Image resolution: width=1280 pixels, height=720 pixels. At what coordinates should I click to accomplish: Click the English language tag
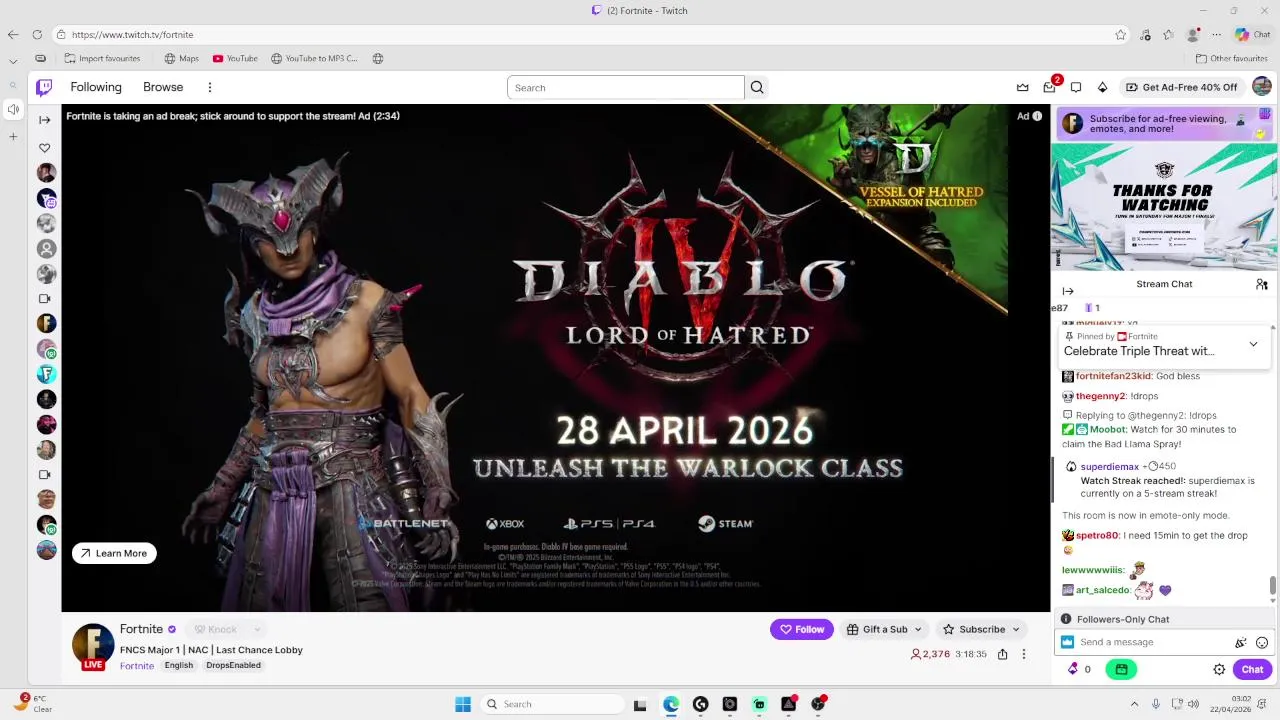pyautogui.click(x=179, y=666)
